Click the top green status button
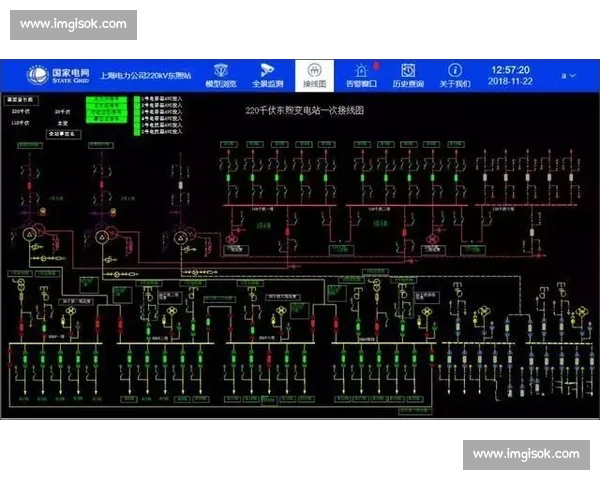600x480 pixels. (x=107, y=101)
